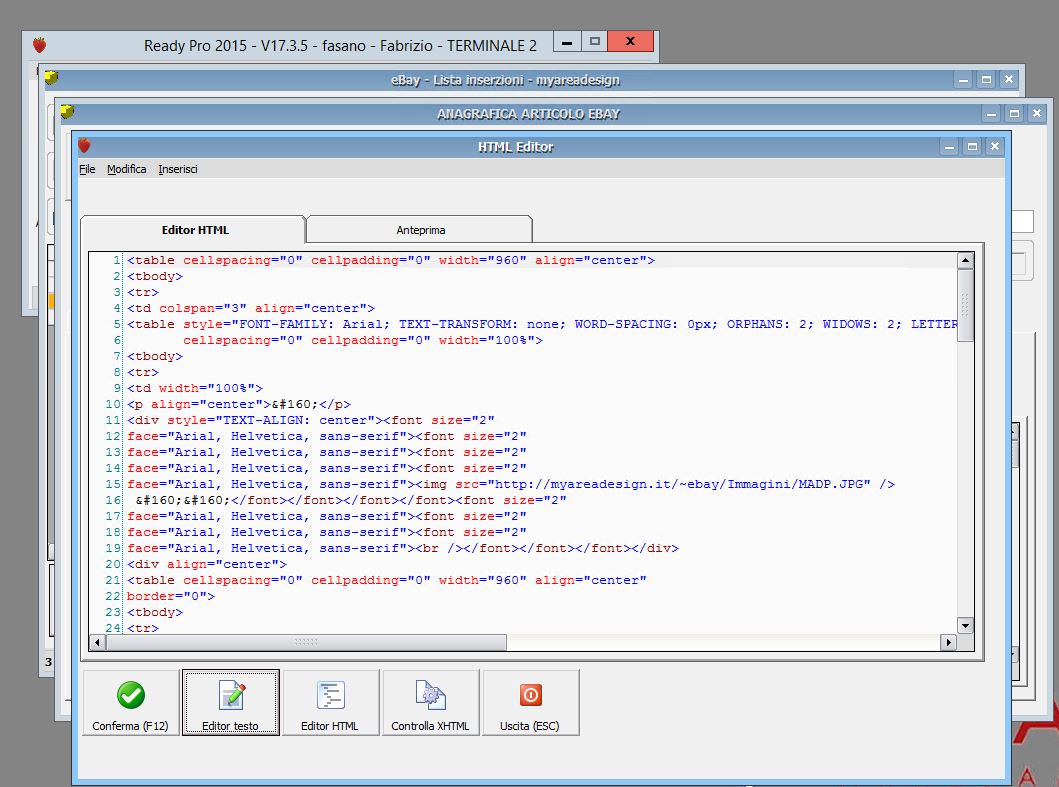
Task: Open the Editor testo pencil icon
Action: (231, 695)
